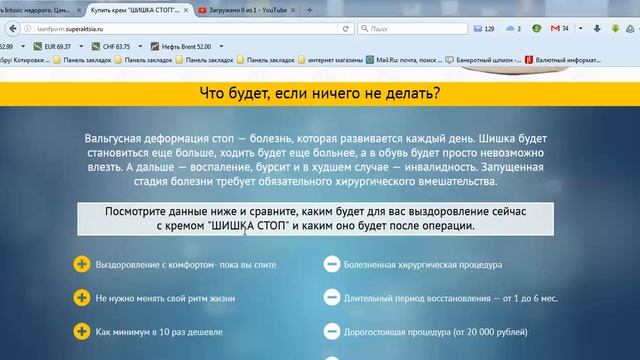Click the CHF 63.75 currency icon
Screen dimensions: 640x360
coord(96,47)
